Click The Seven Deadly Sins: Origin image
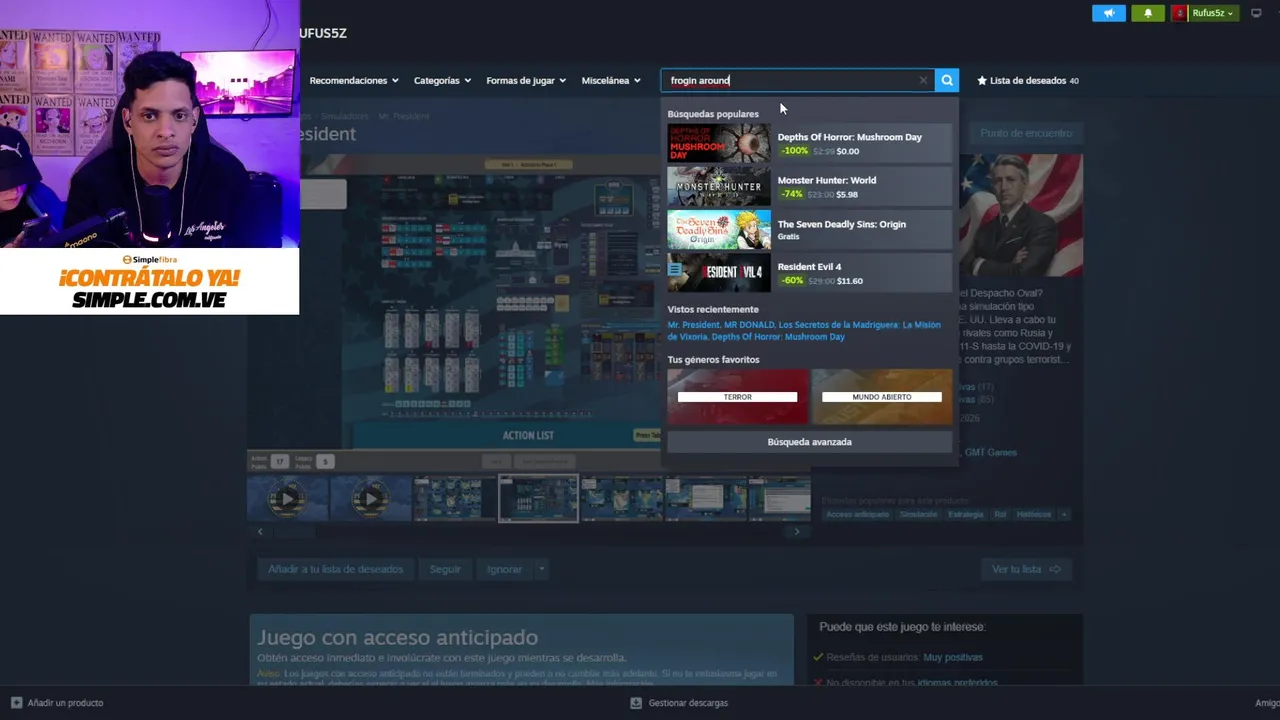Screen dimensions: 1280x720 (719, 229)
